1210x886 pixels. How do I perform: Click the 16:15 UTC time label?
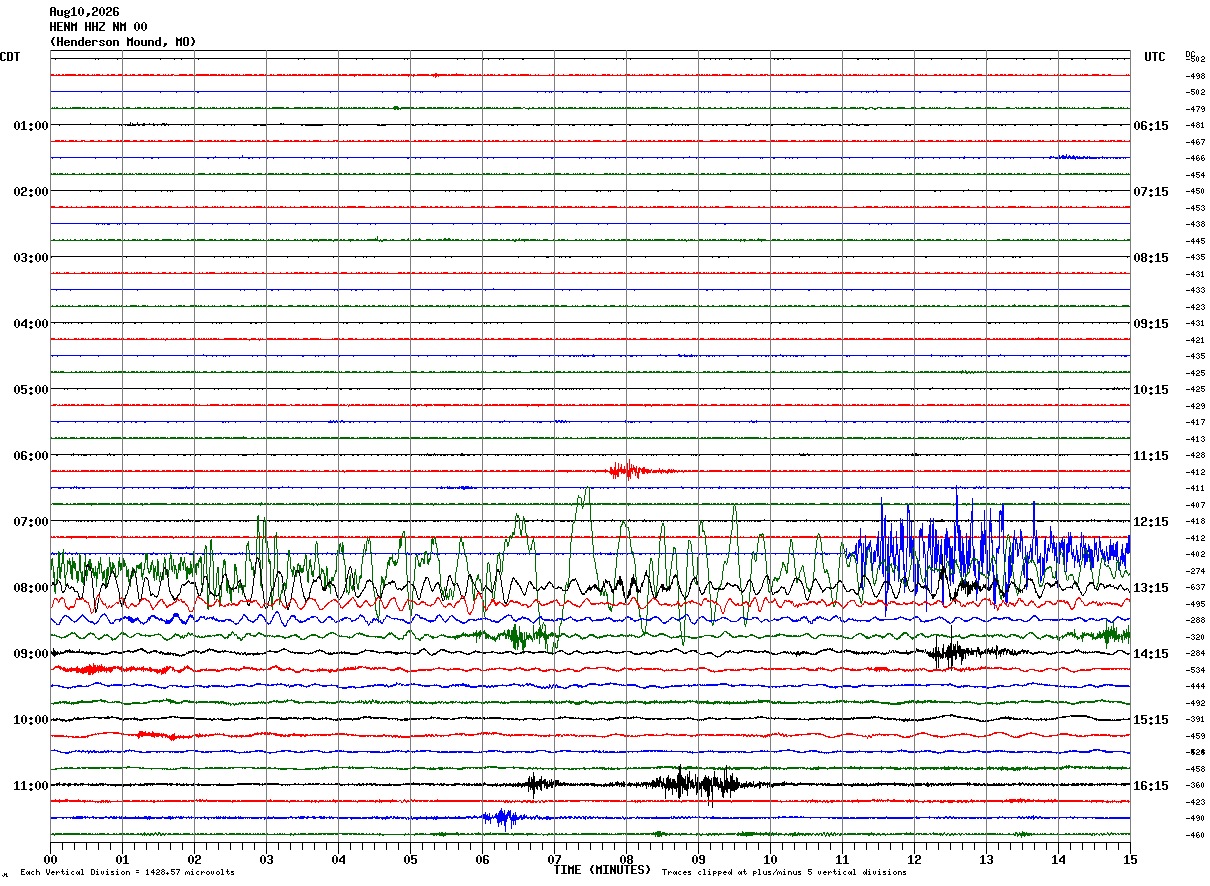[1151, 786]
